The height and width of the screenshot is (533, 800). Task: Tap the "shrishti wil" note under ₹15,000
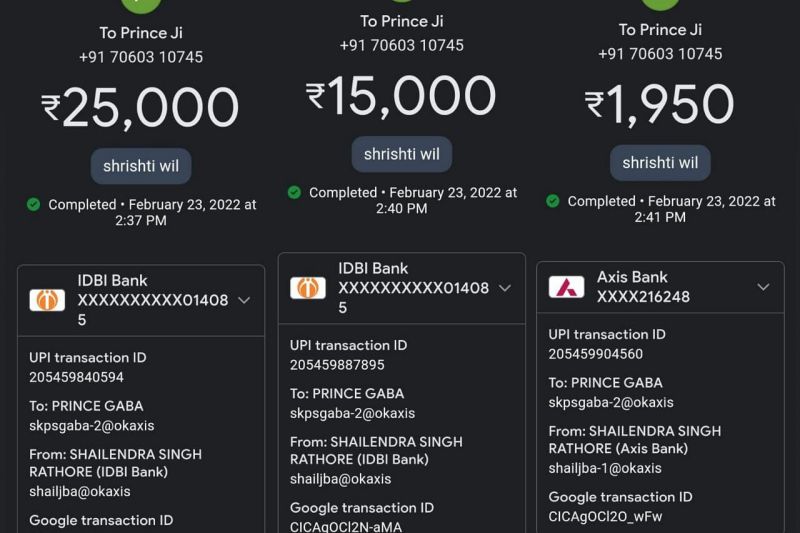401,154
